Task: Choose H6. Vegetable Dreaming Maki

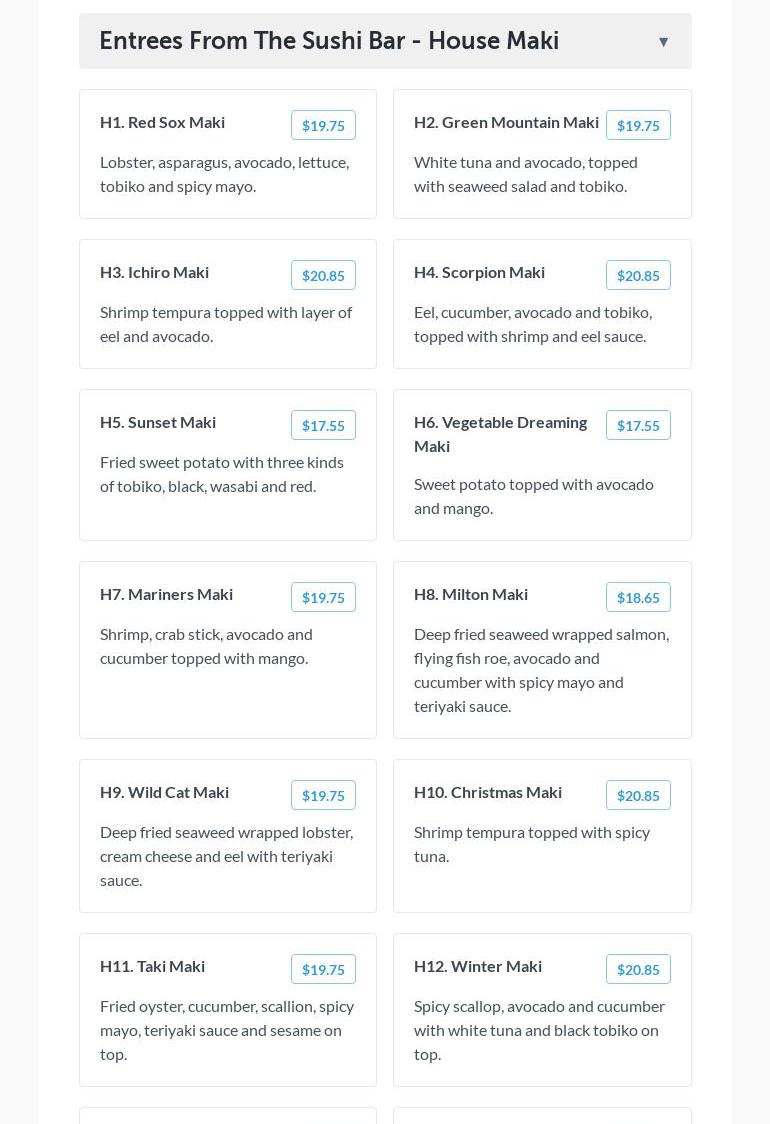Action: click(500, 433)
